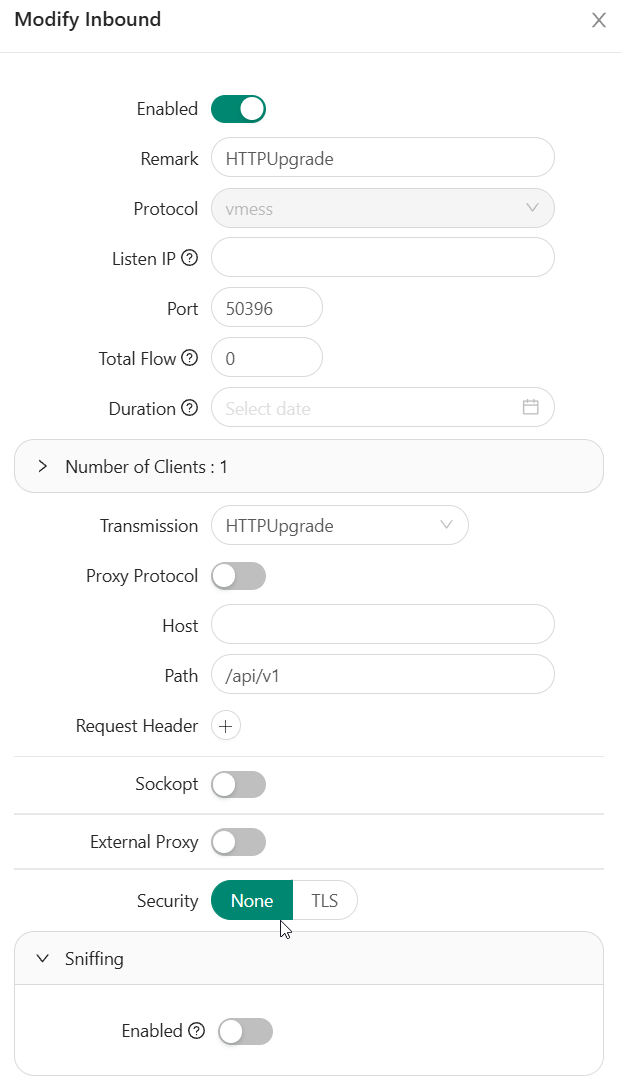Toggle the Sniffing Enabled switch
This screenshot has height=1092, width=622.
tap(245, 1031)
